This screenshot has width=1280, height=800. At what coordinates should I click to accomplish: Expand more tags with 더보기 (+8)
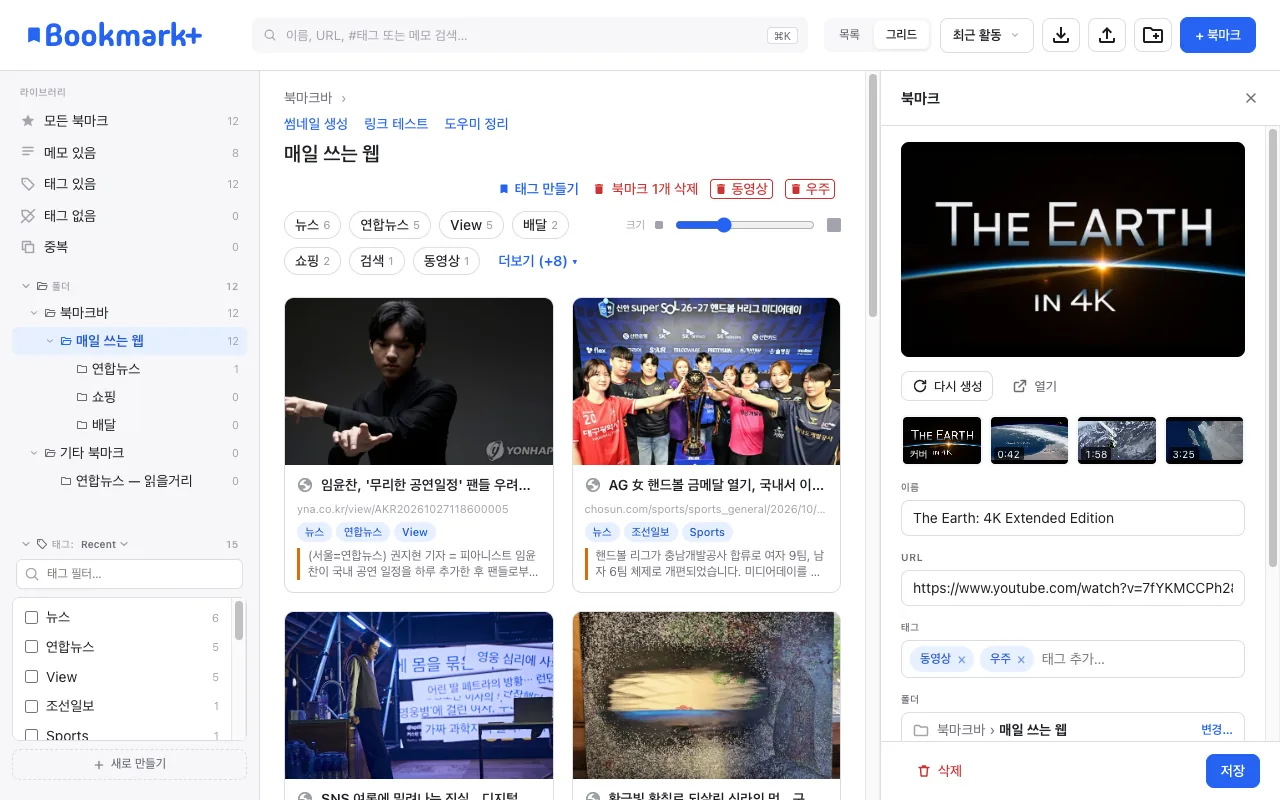[538, 261]
